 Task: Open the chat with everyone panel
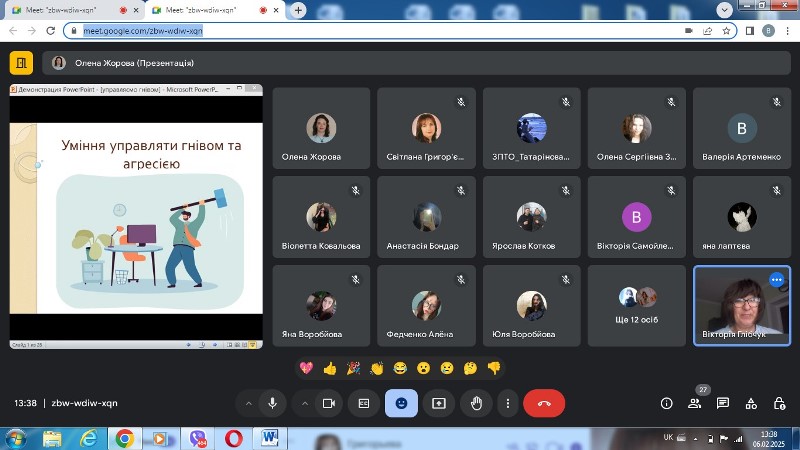tap(722, 404)
